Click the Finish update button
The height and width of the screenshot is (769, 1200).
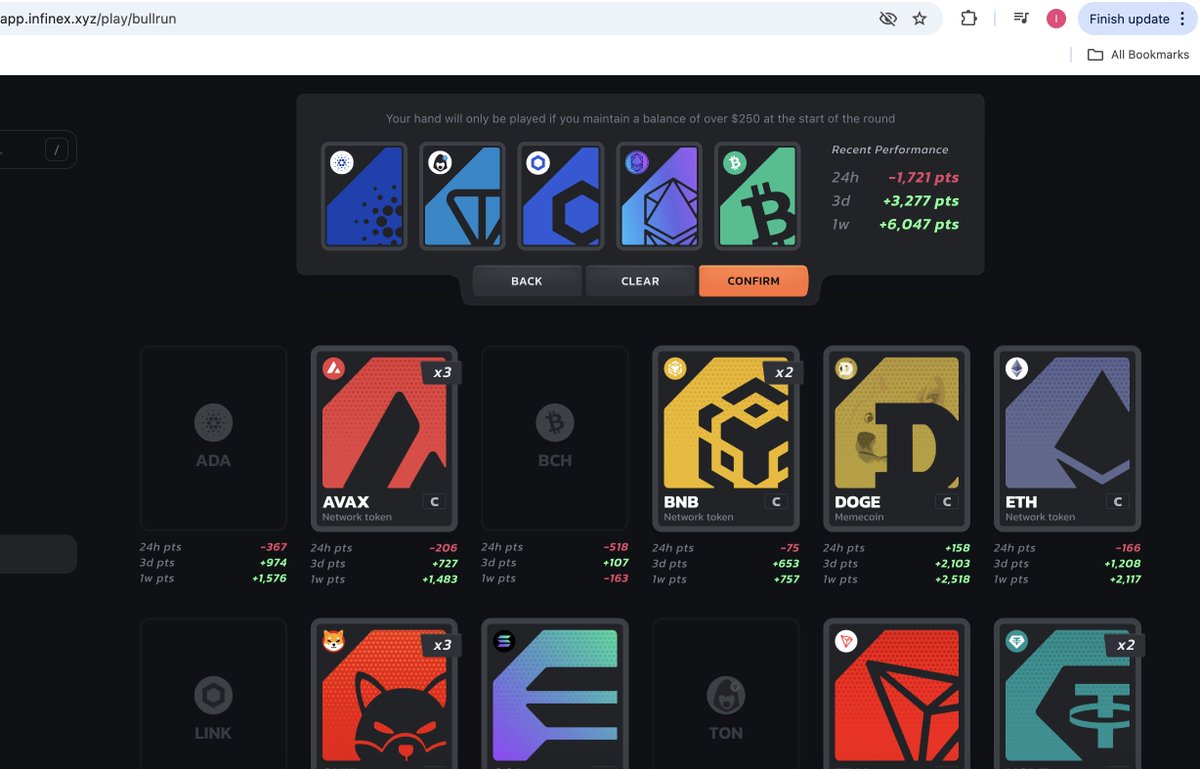1138,18
